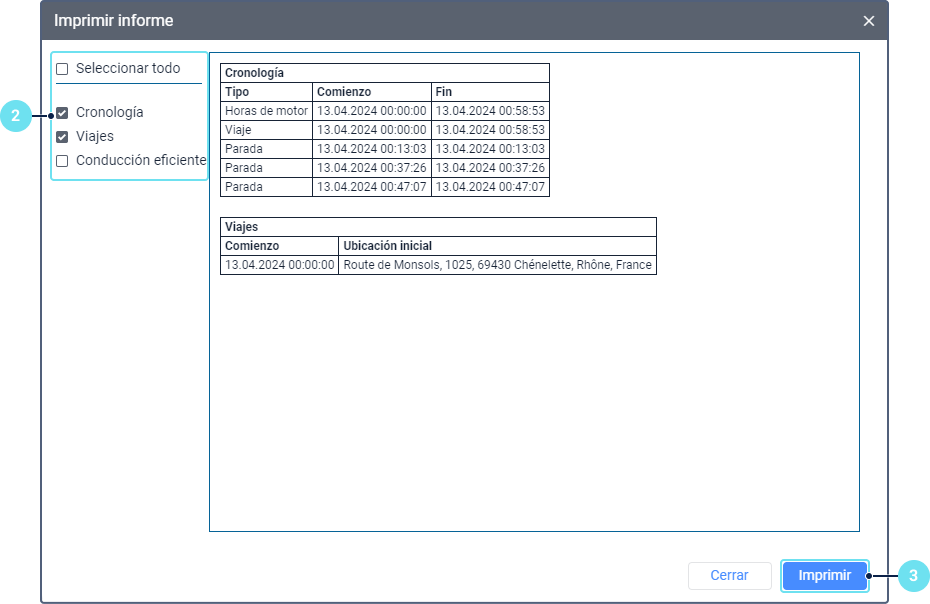The width and height of the screenshot is (930, 604).
Task: Click the Parada row starting at 00:13:03
Action: [242, 149]
